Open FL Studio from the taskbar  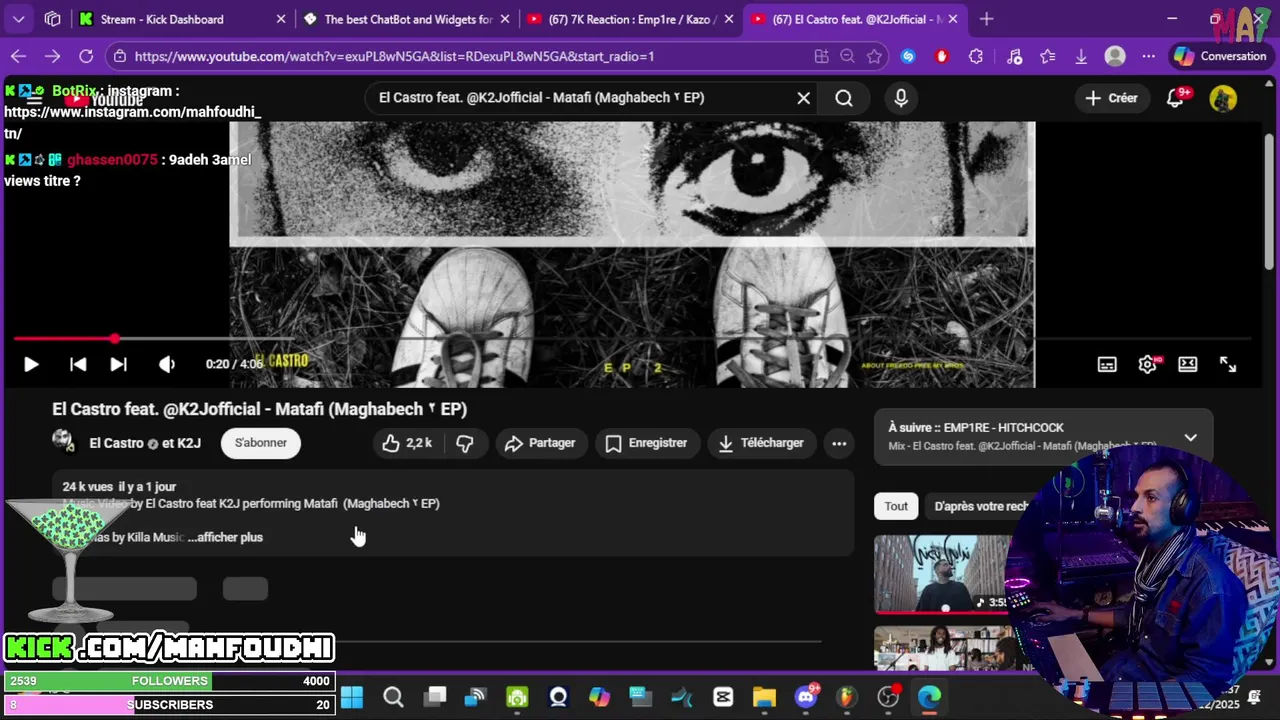(x=847, y=697)
